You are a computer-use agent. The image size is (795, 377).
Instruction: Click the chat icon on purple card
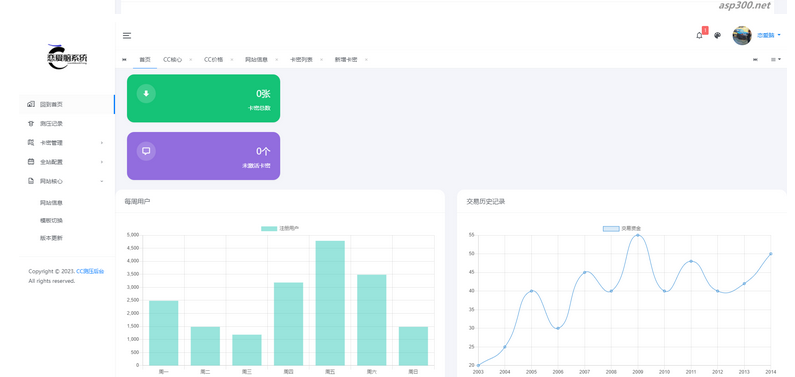tap(146, 151)
